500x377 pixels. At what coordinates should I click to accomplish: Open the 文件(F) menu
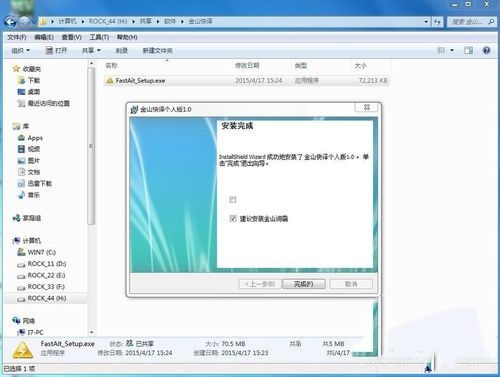point(17,37)
